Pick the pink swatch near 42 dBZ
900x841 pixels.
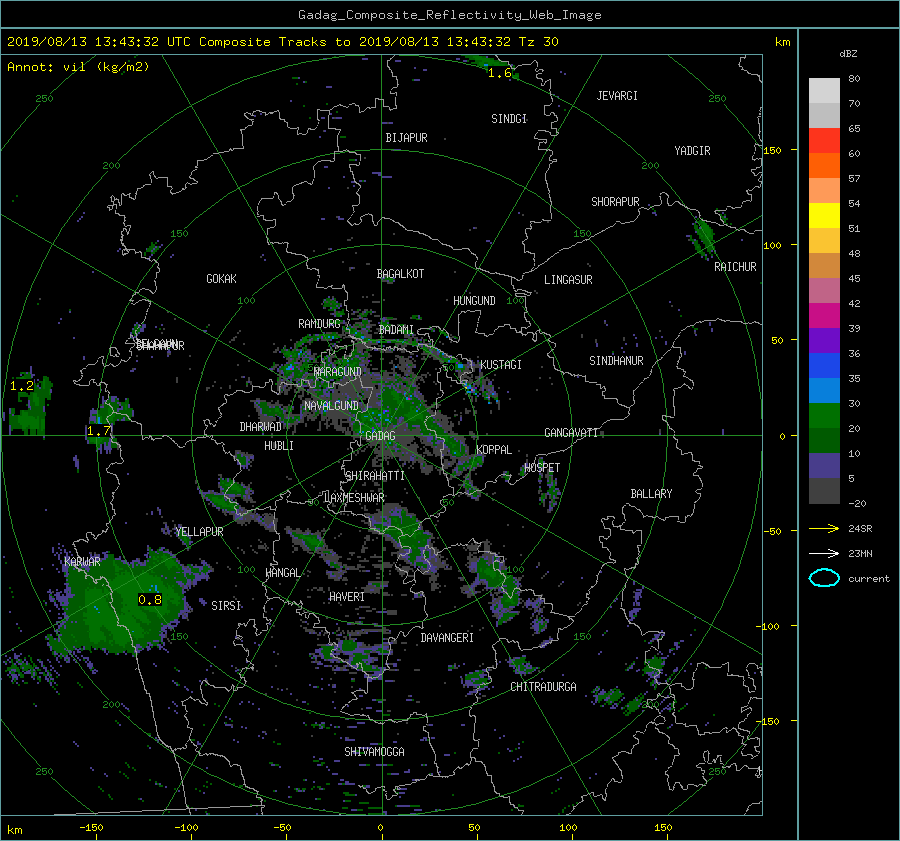click(824, 290)
